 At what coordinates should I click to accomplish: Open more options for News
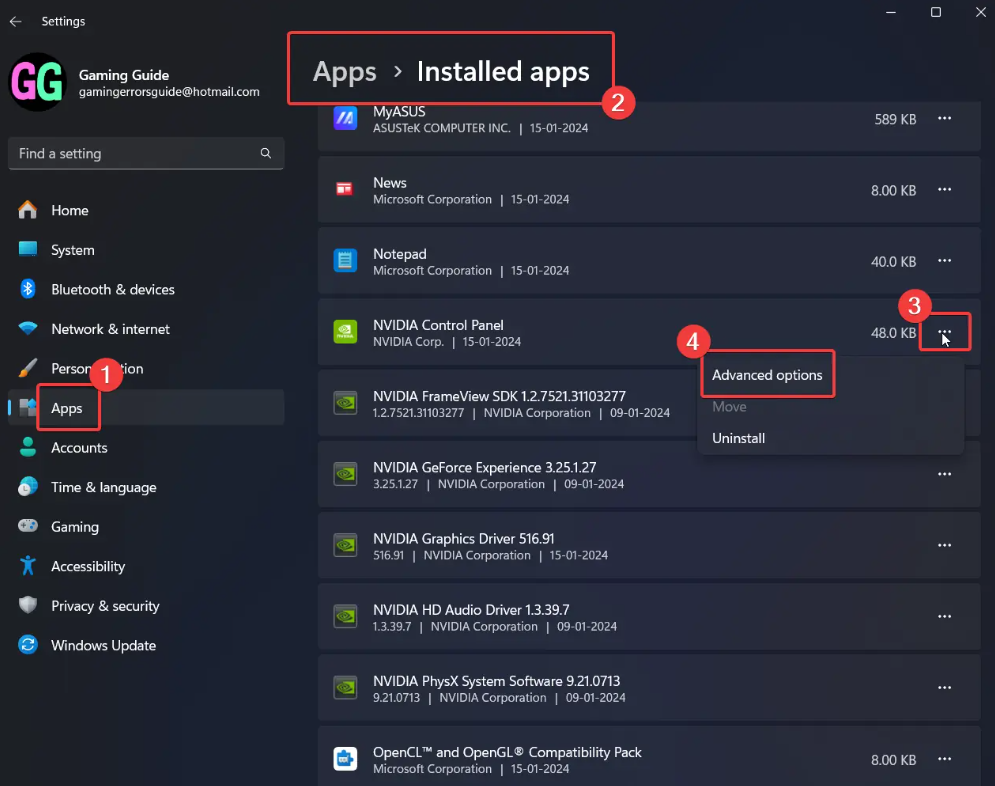coord(944,190)
